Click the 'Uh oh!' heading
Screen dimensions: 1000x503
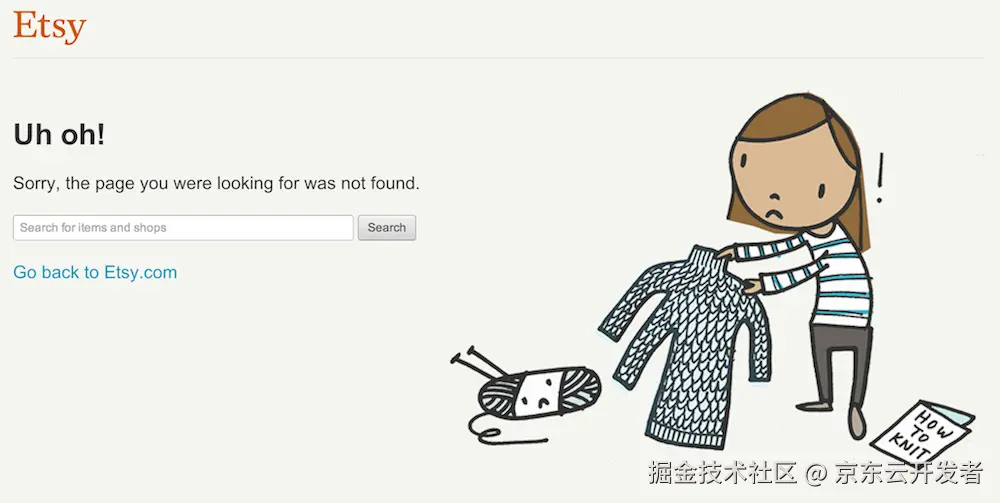click(59, 135)
